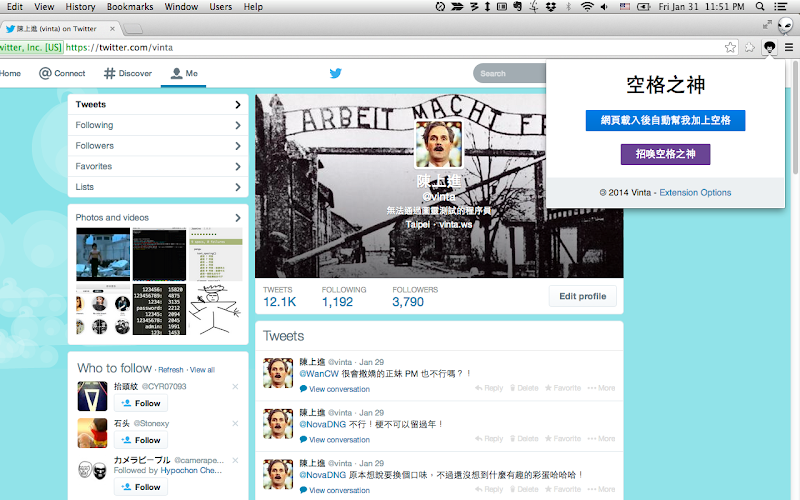Open the Bookmarks menu
Viewport: 800px width, 500px height.
tap(130, 7)
